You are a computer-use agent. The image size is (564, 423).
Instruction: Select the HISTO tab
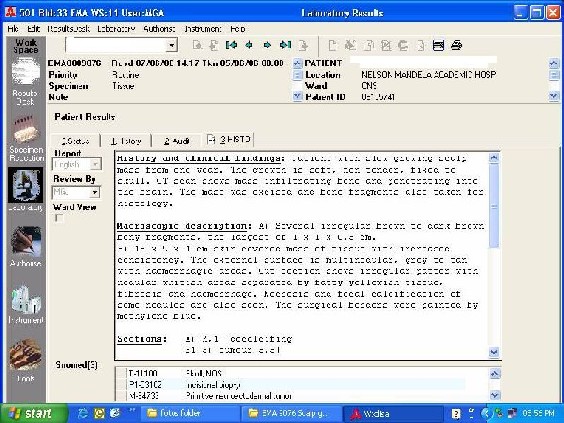(229, 140)
